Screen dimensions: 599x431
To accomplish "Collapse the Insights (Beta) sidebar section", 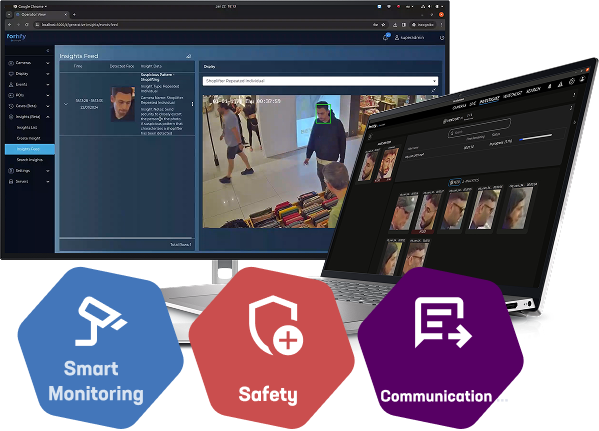I will [x=29, y=117].
